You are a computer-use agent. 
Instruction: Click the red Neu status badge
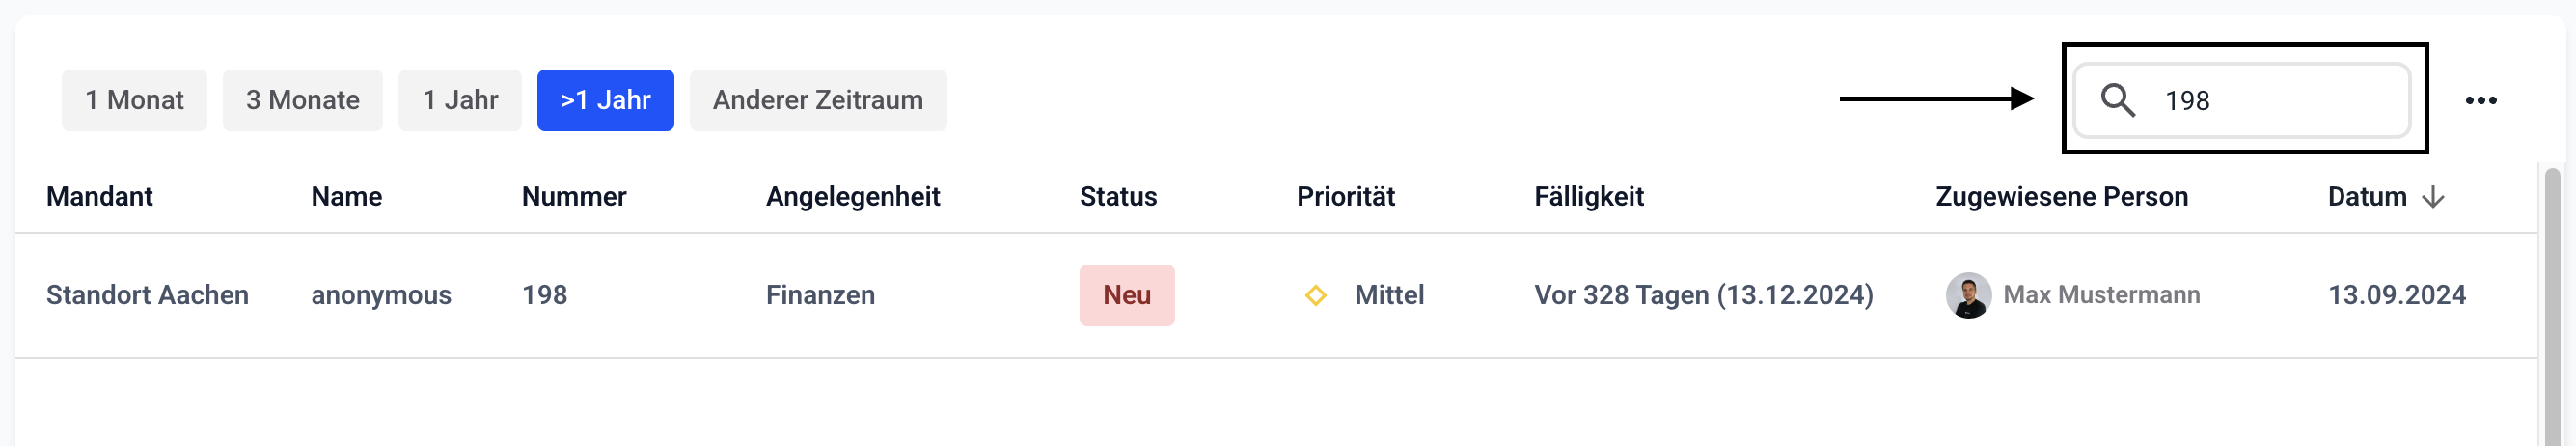1126,295
